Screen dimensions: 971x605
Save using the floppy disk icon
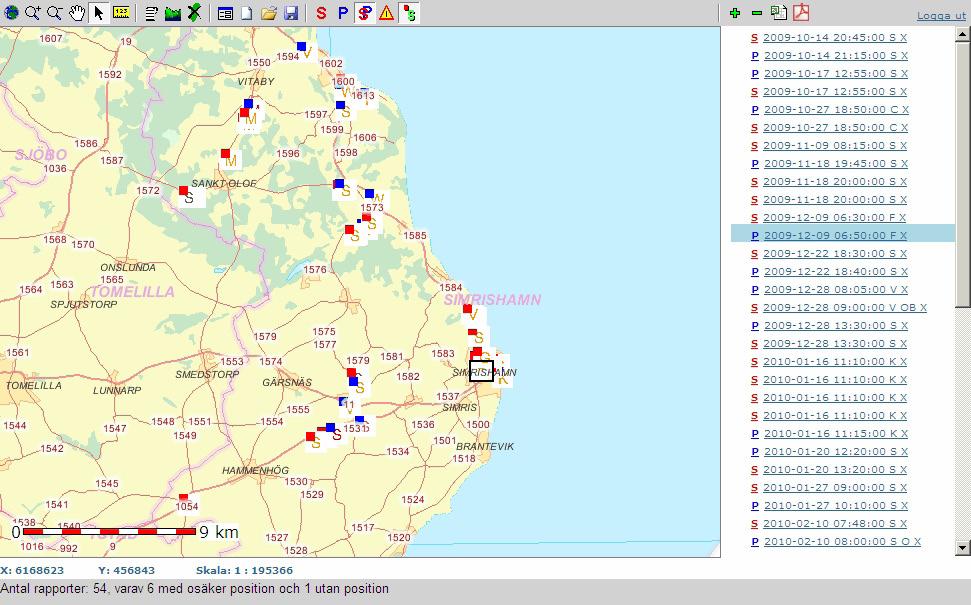pyautogui.click(x=291, y=12)
